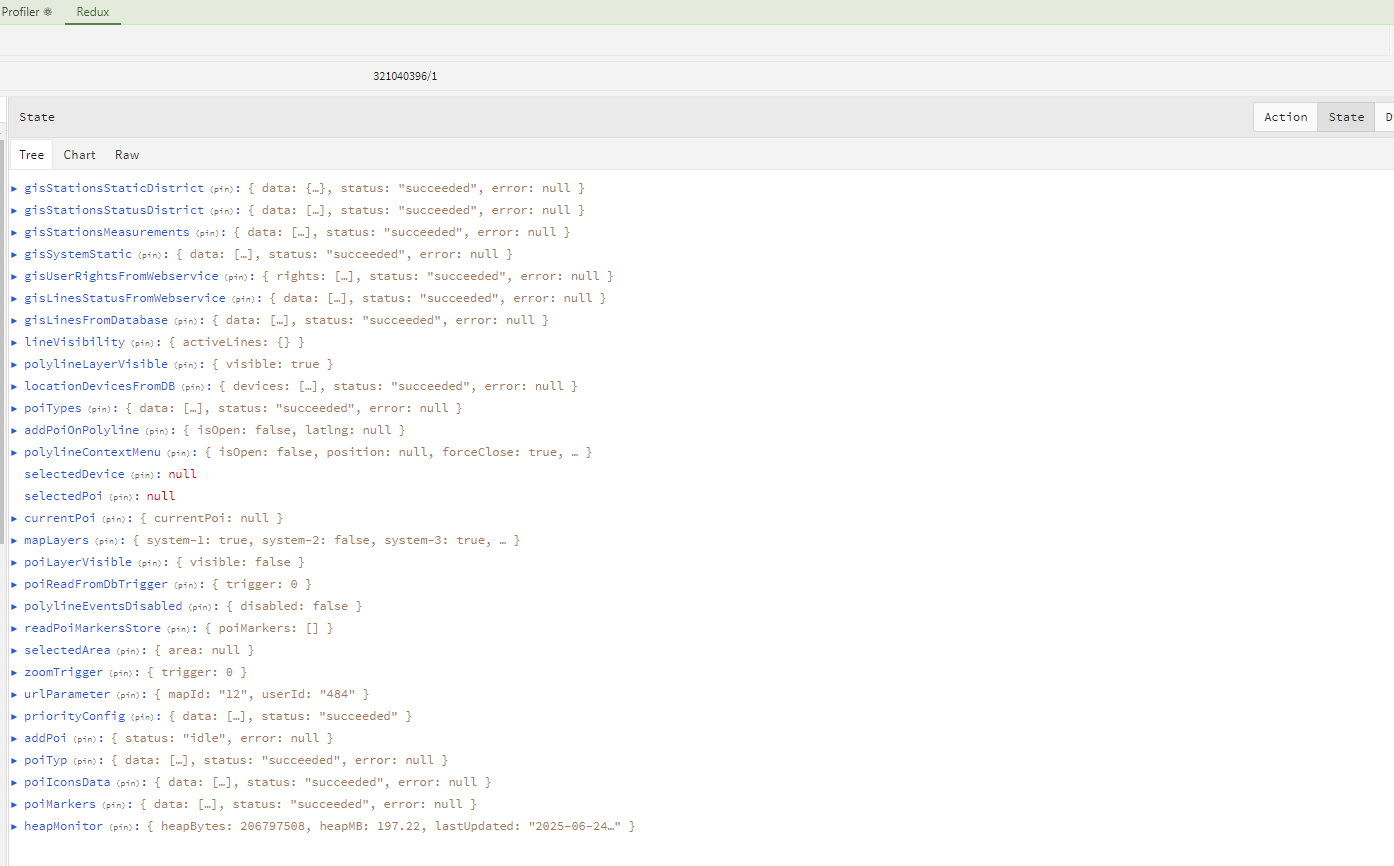
Task: Switch to the Raw tab
Action: (x=127, y=155)
